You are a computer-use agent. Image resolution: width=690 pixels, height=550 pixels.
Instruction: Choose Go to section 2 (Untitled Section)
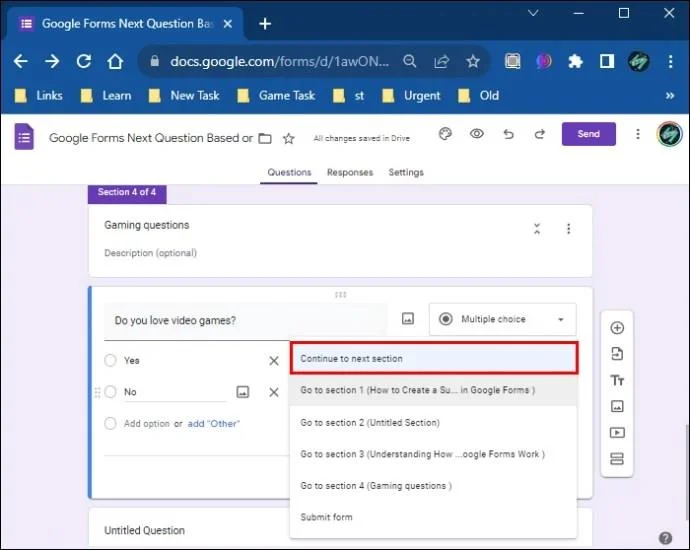[434, 422]
